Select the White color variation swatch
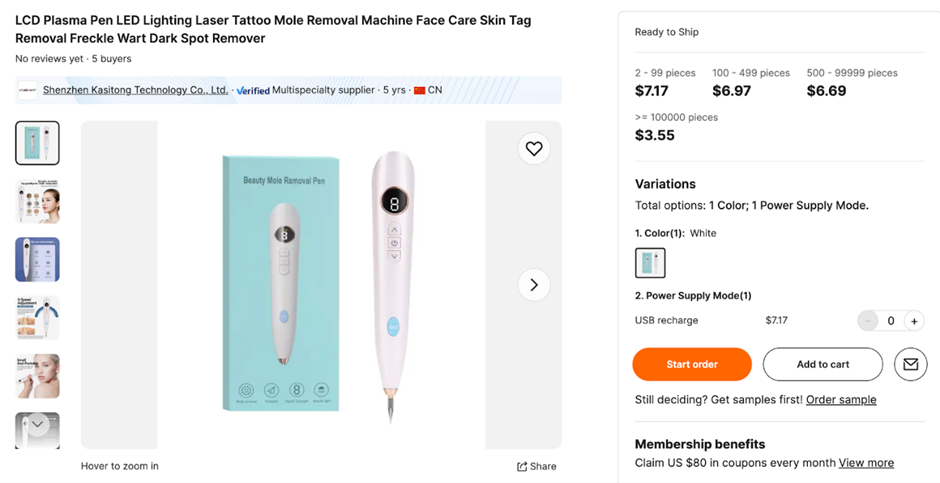The image size is (940, 483). [650, 263]
